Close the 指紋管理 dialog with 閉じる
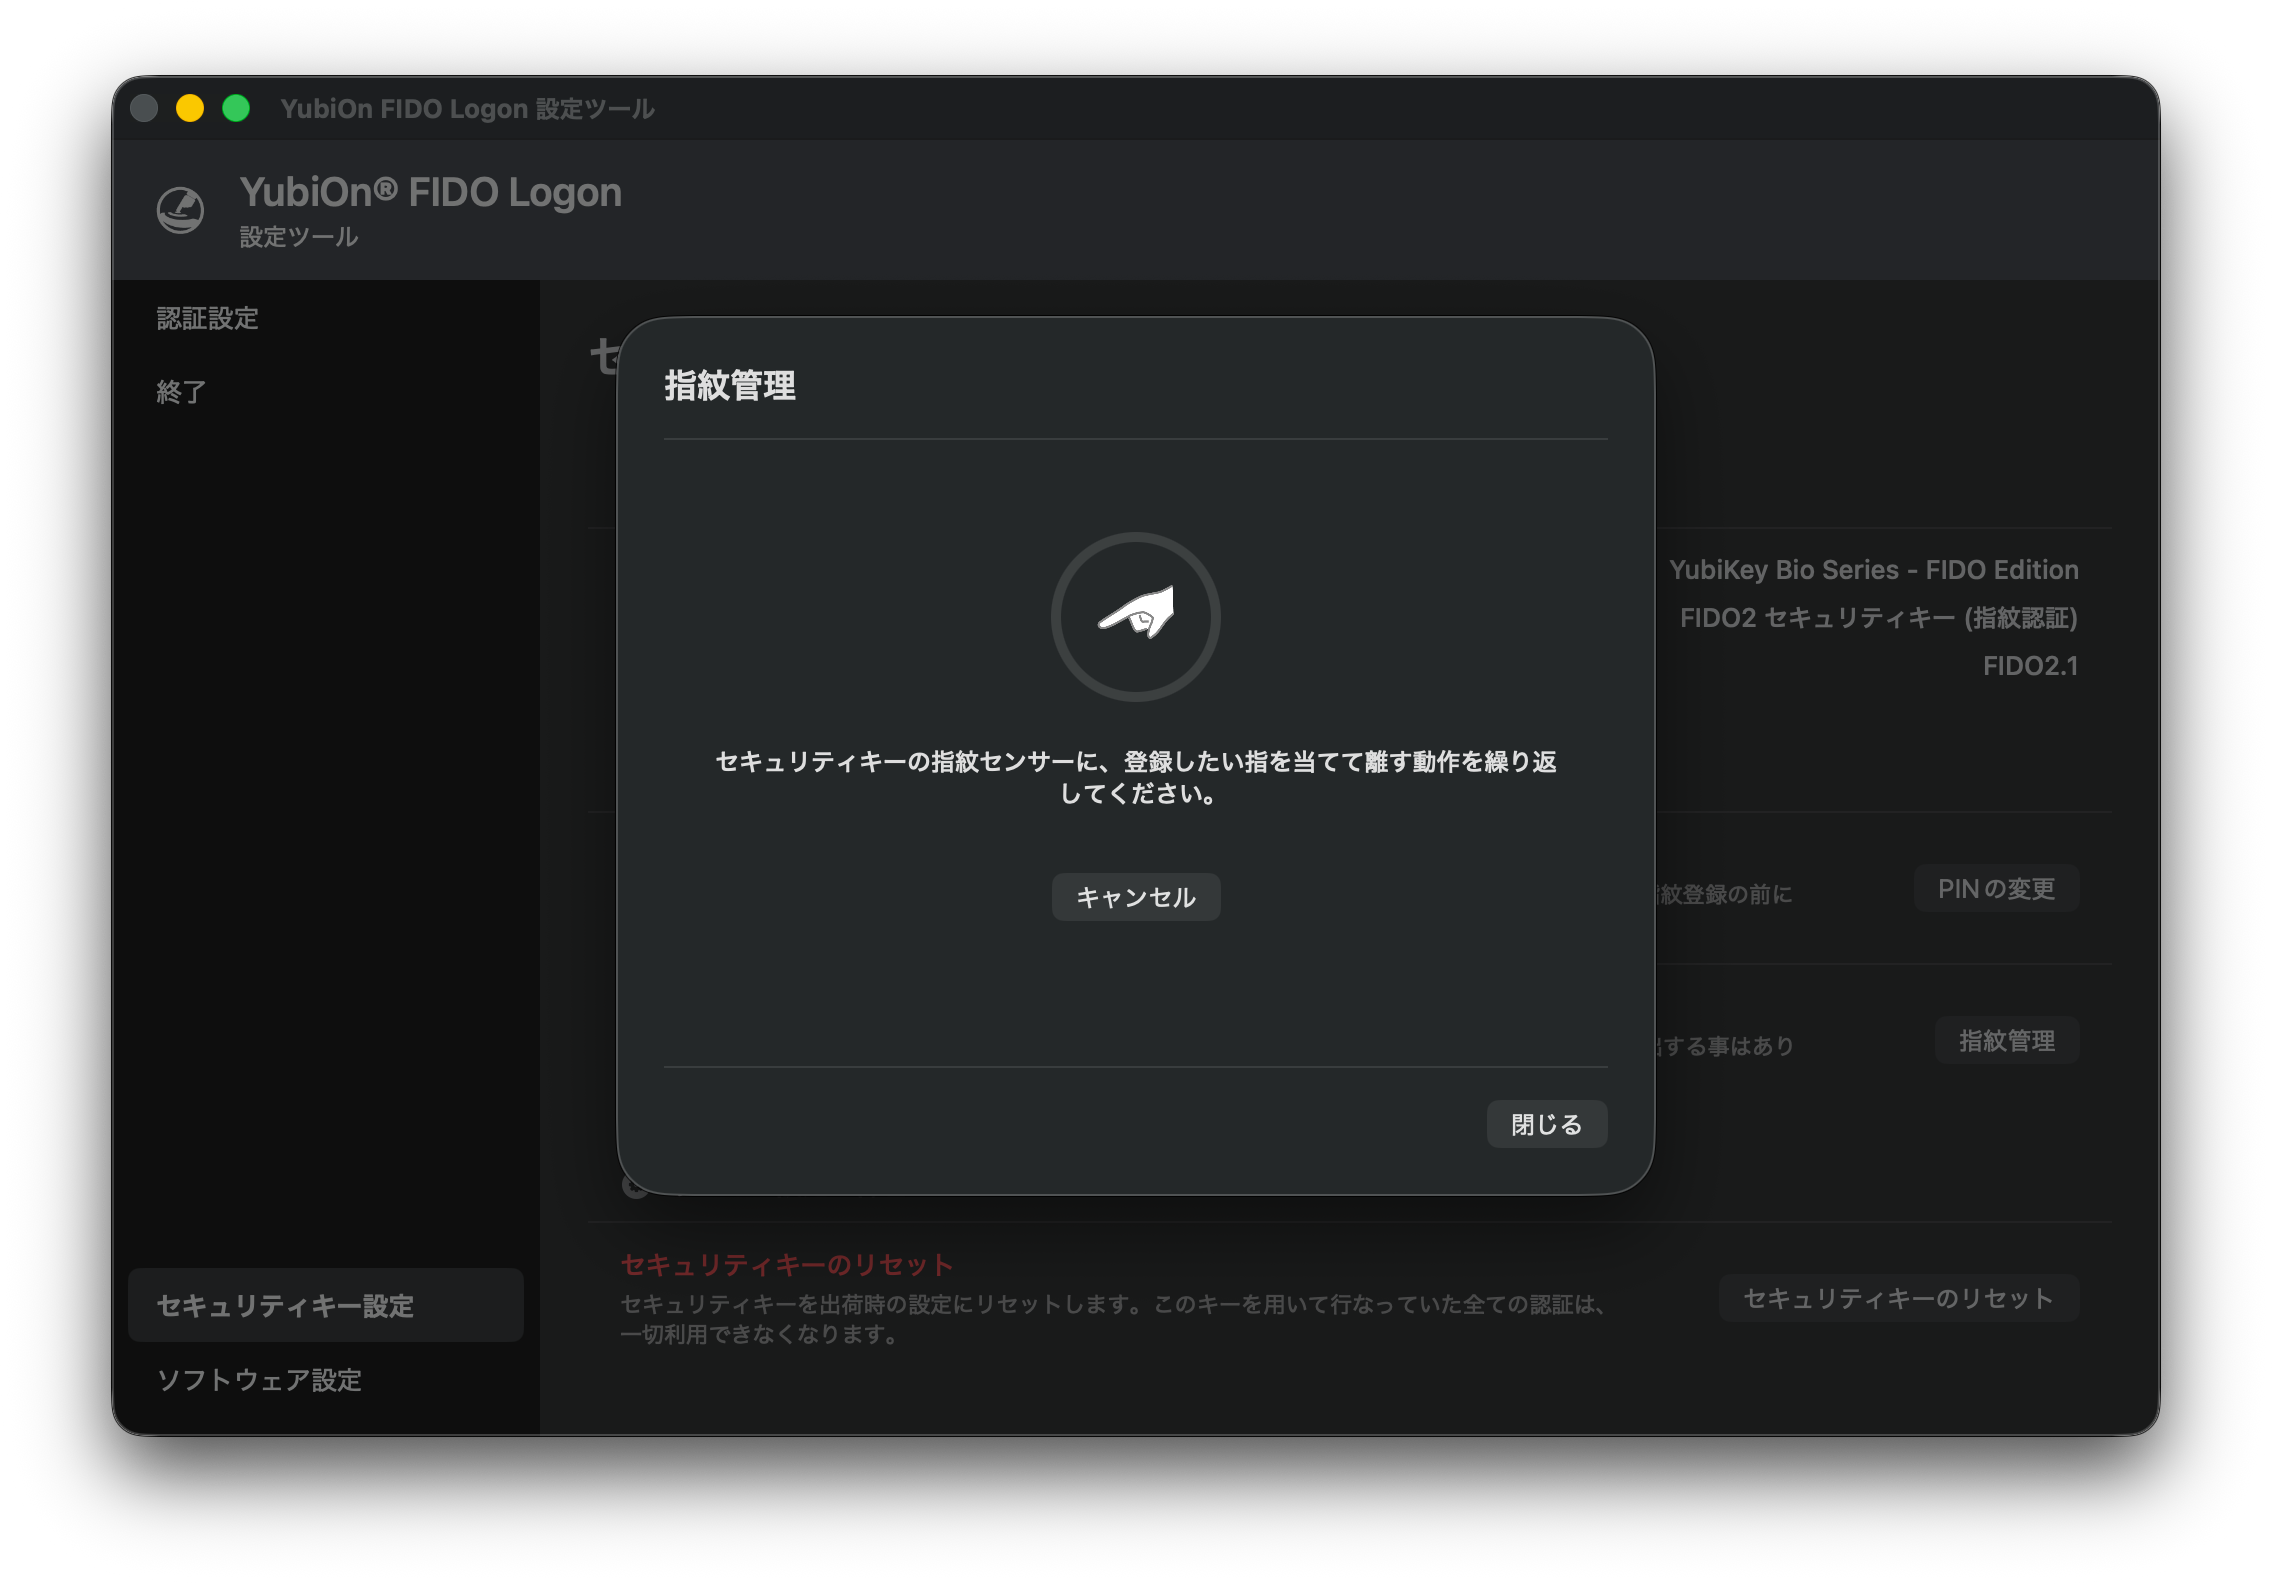2272x1584 pixels. 1546,1124
